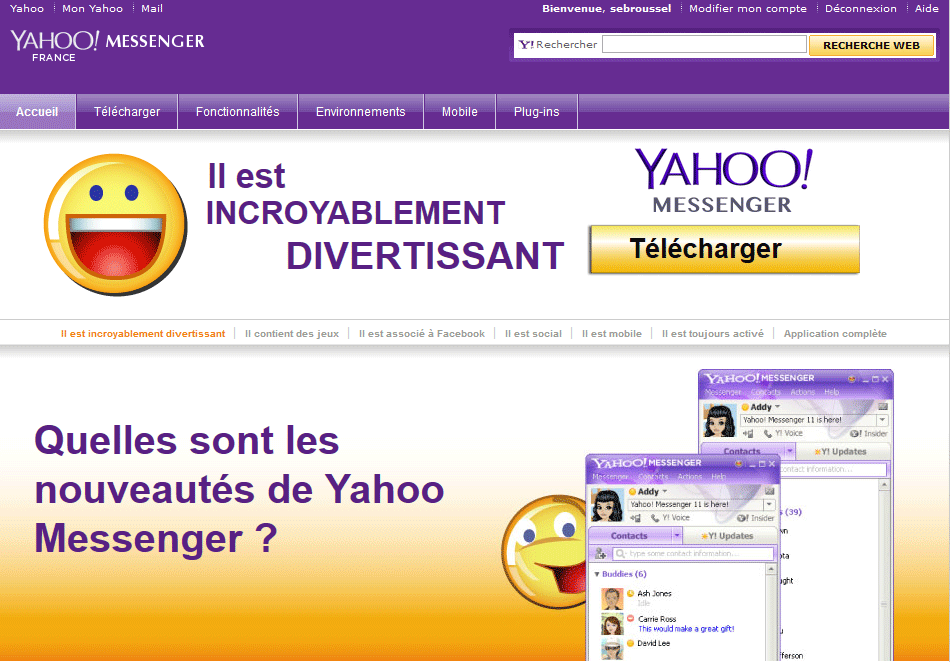Click the Y! icon beside Rechercher

tap(526, 45)
